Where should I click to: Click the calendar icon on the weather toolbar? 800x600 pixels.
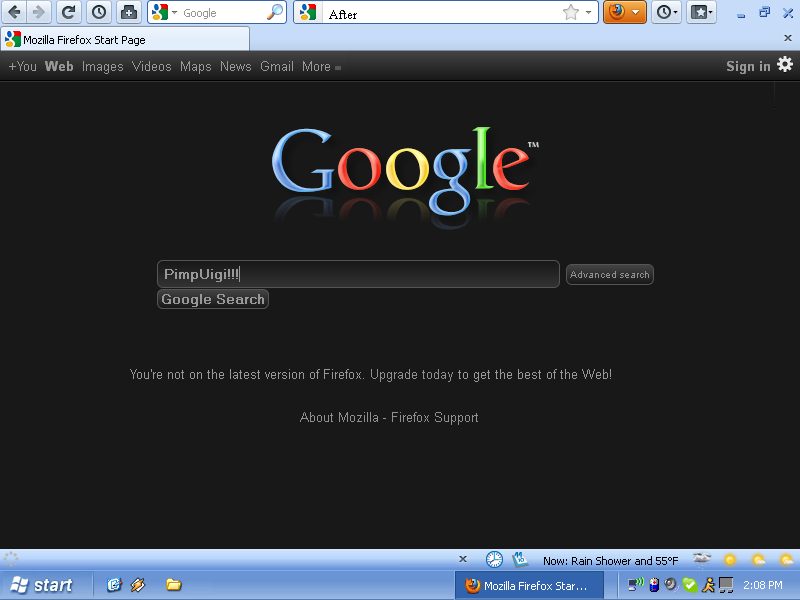[519, 559]
